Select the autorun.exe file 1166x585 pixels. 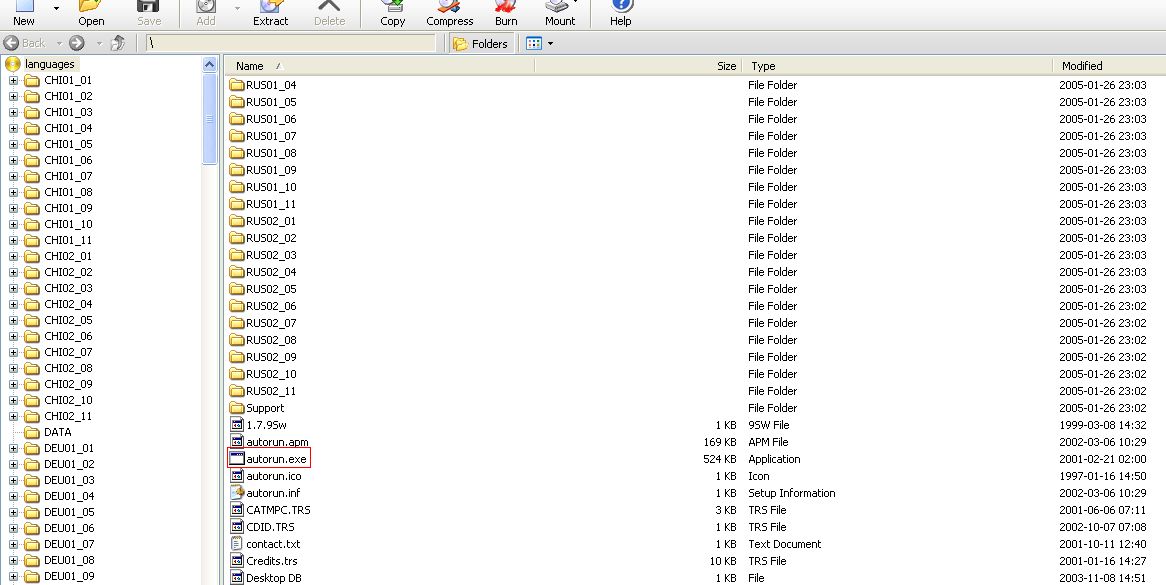276,459
